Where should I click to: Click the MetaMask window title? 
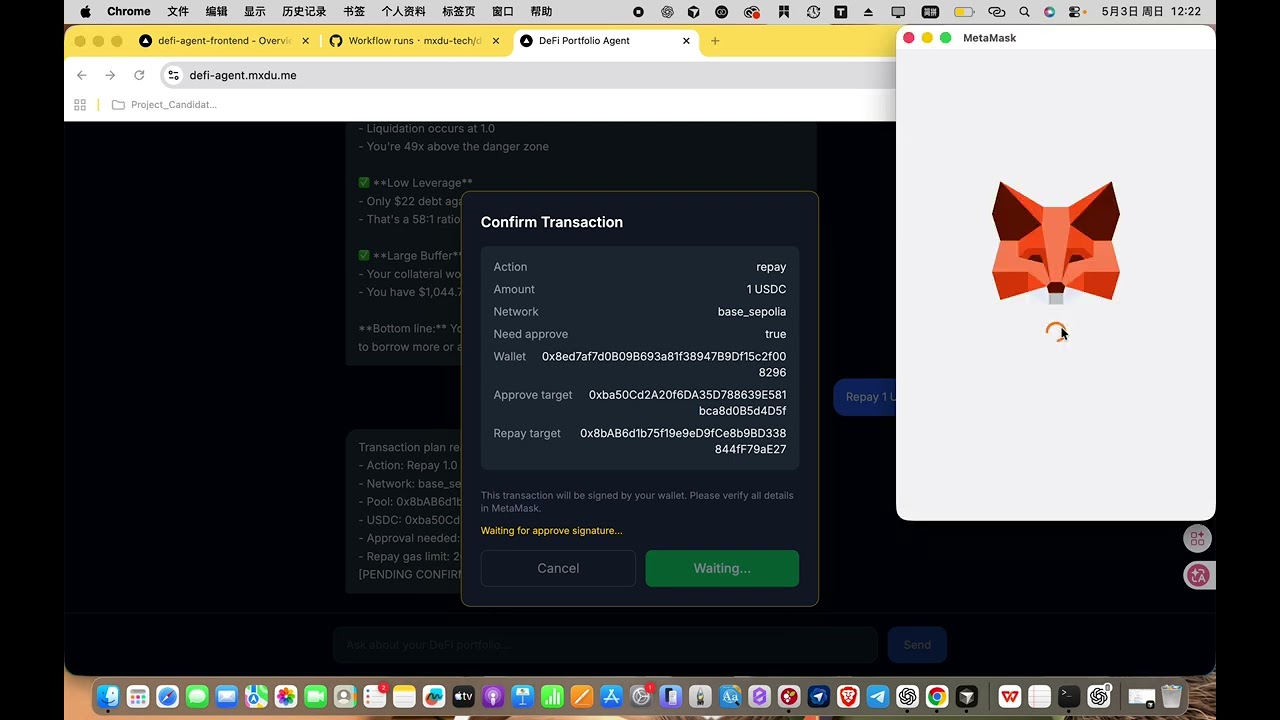tap(989, 38)
